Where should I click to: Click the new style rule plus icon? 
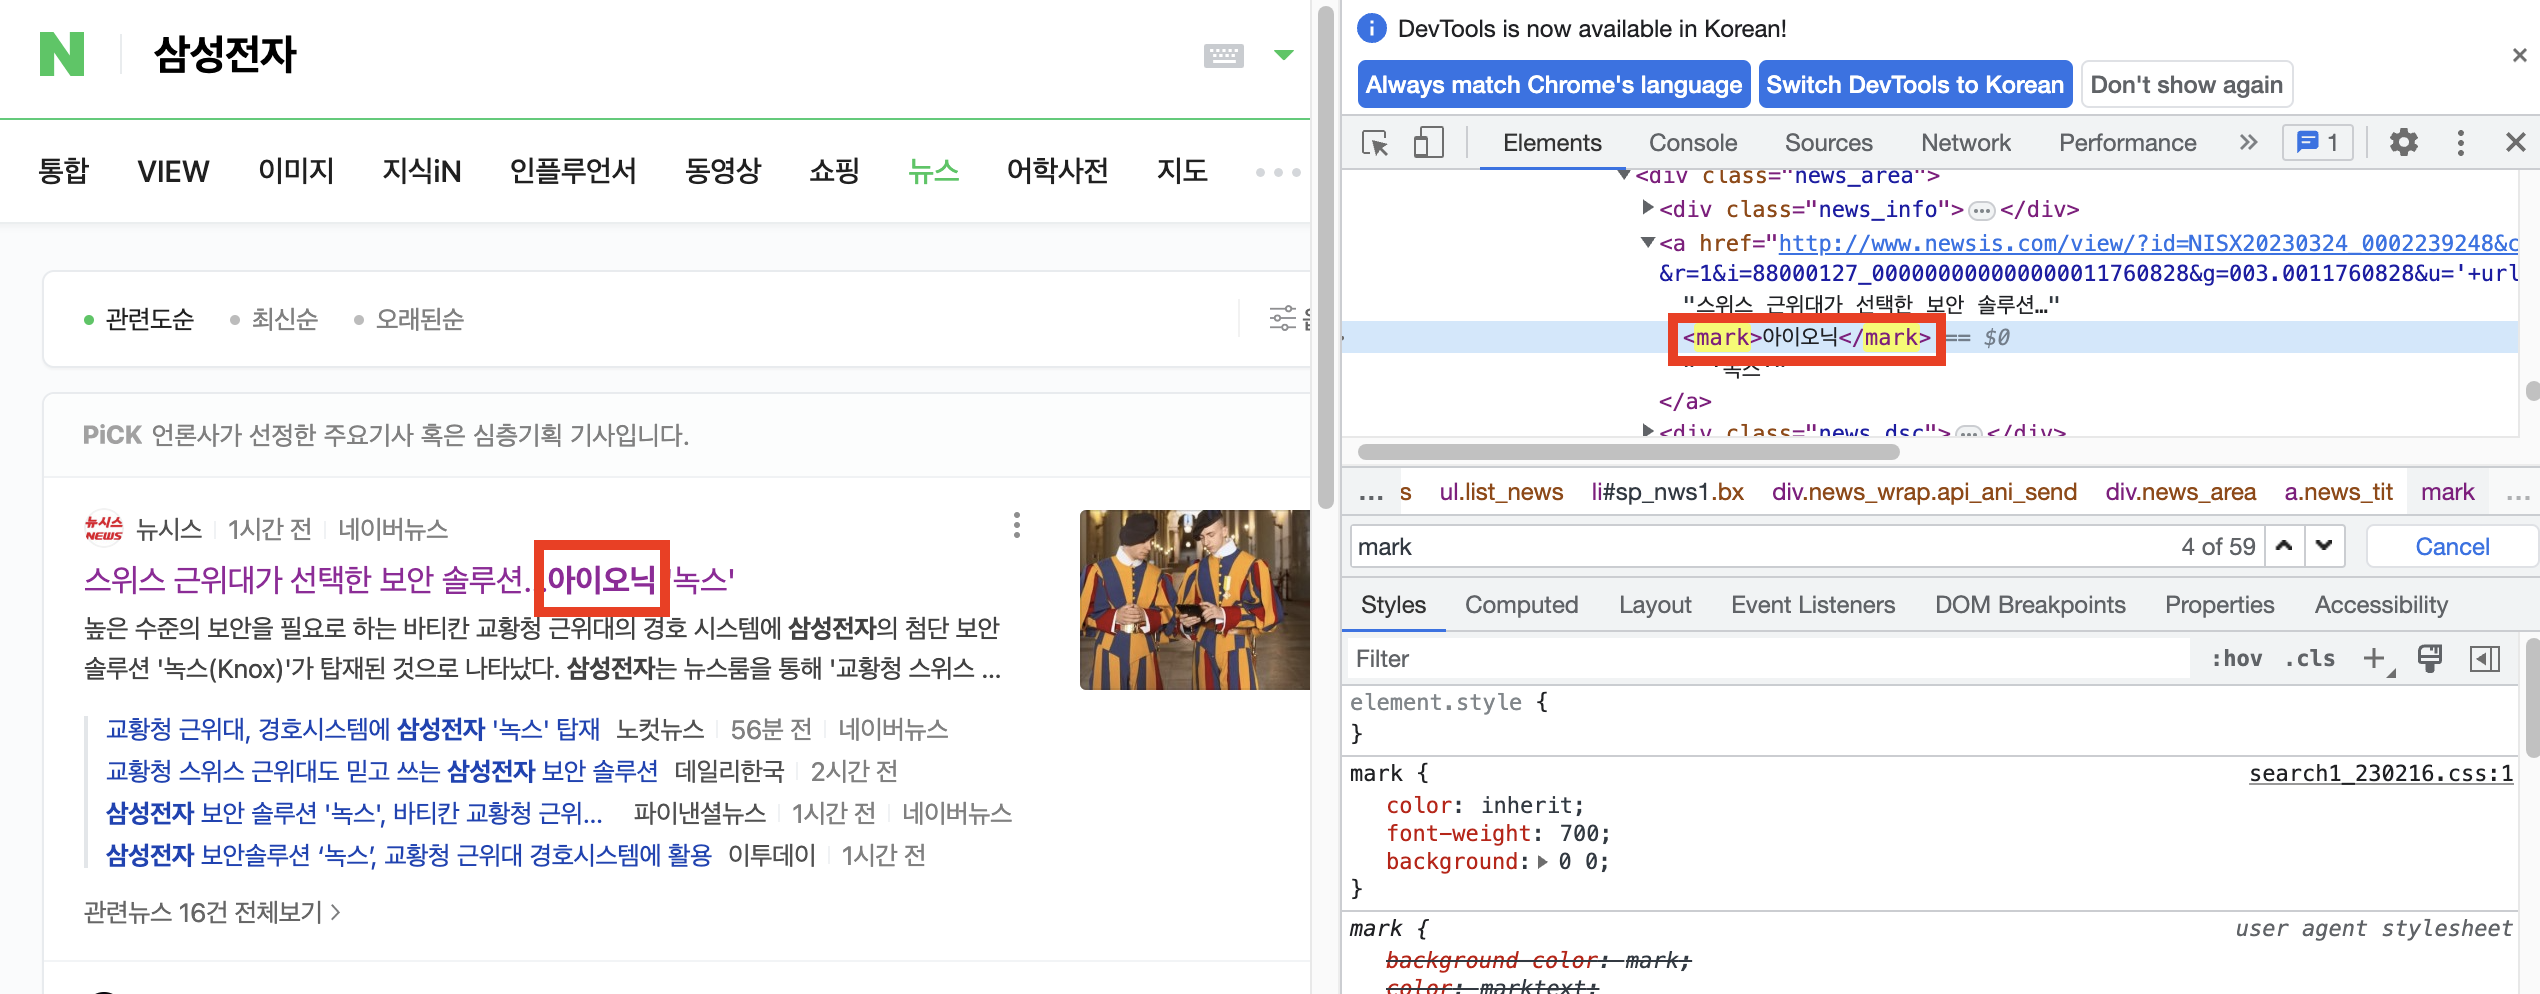(x=2377, y=658)
